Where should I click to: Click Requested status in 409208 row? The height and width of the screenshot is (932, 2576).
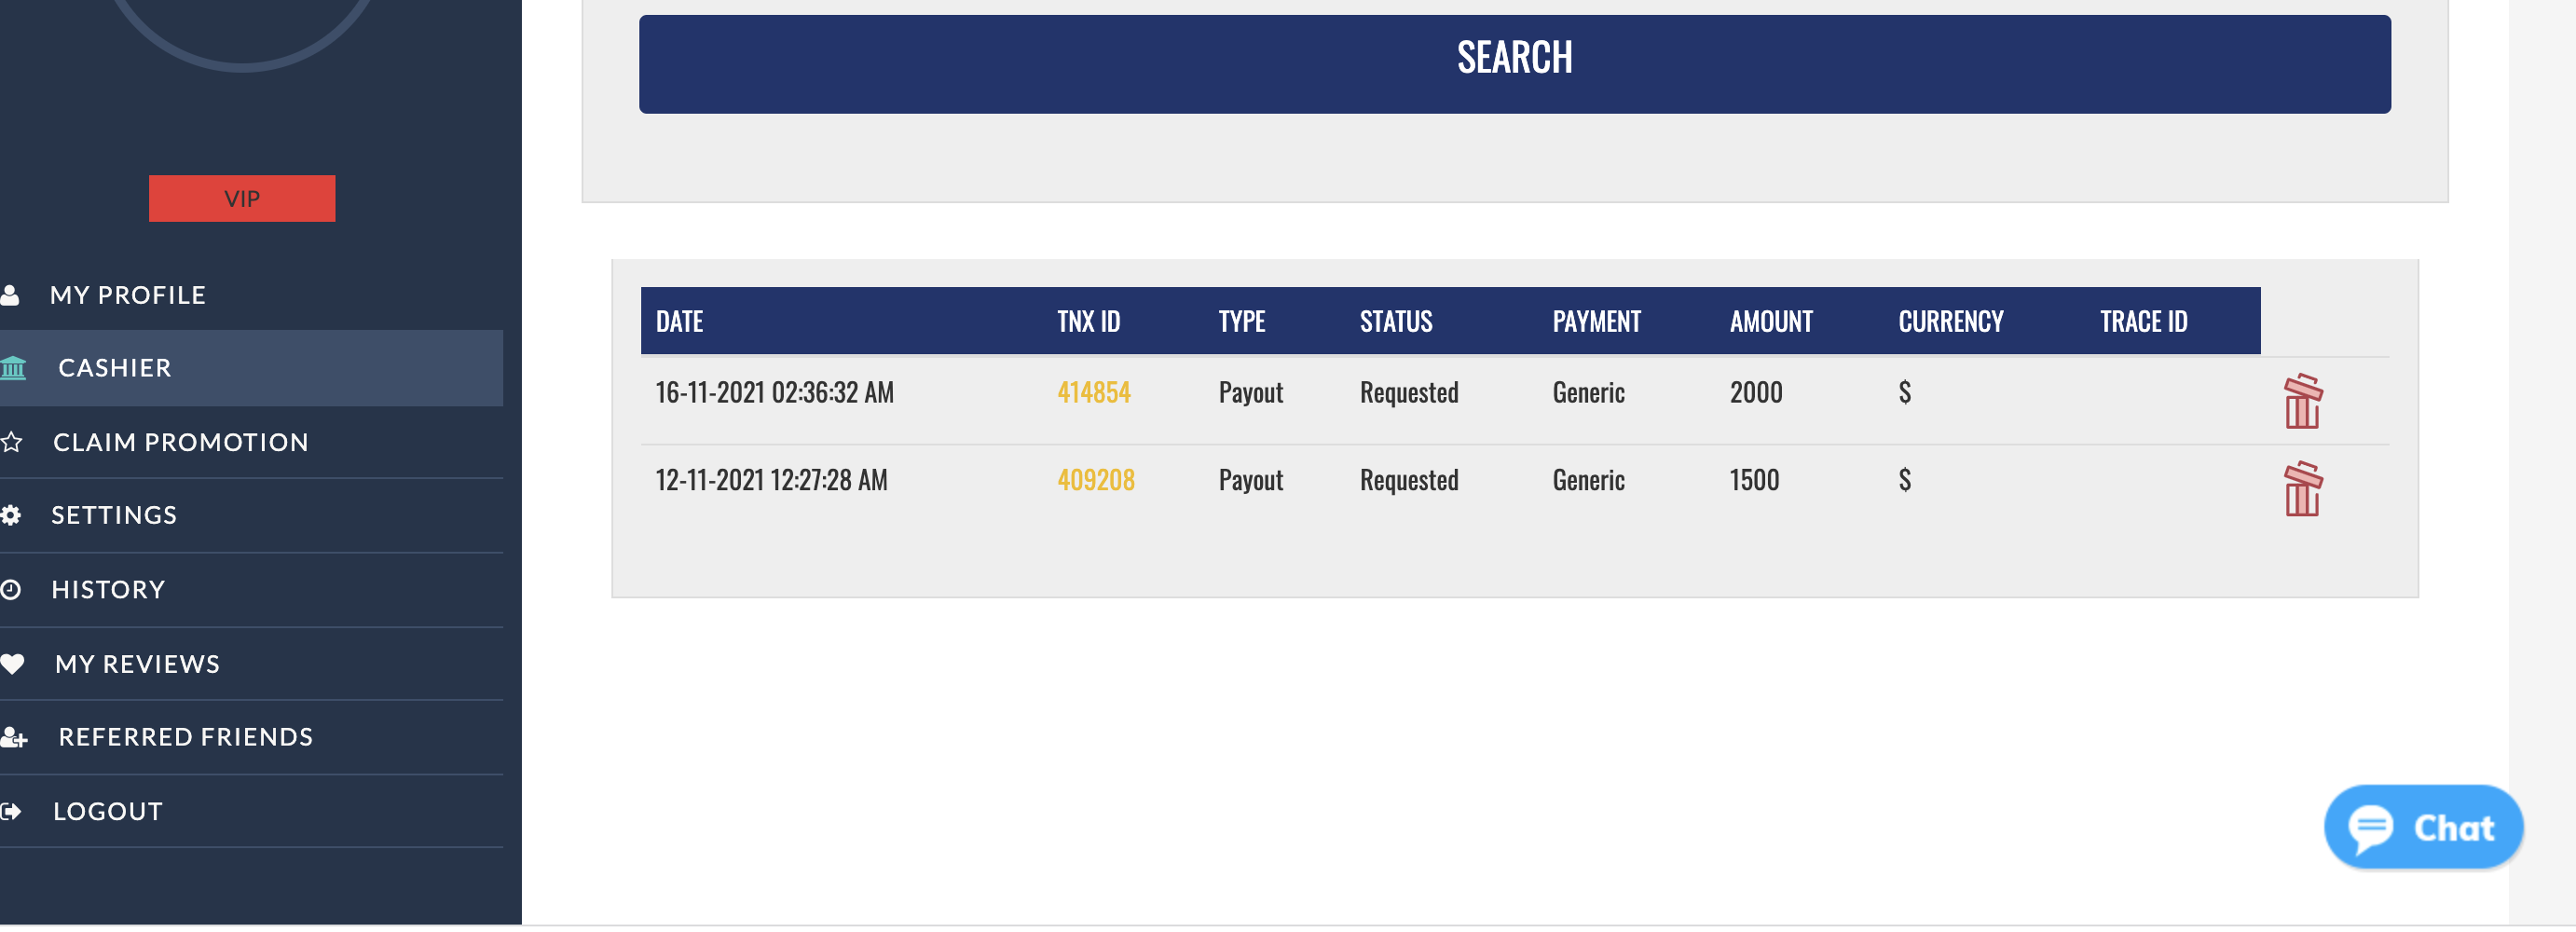(x=1408, y=481)
